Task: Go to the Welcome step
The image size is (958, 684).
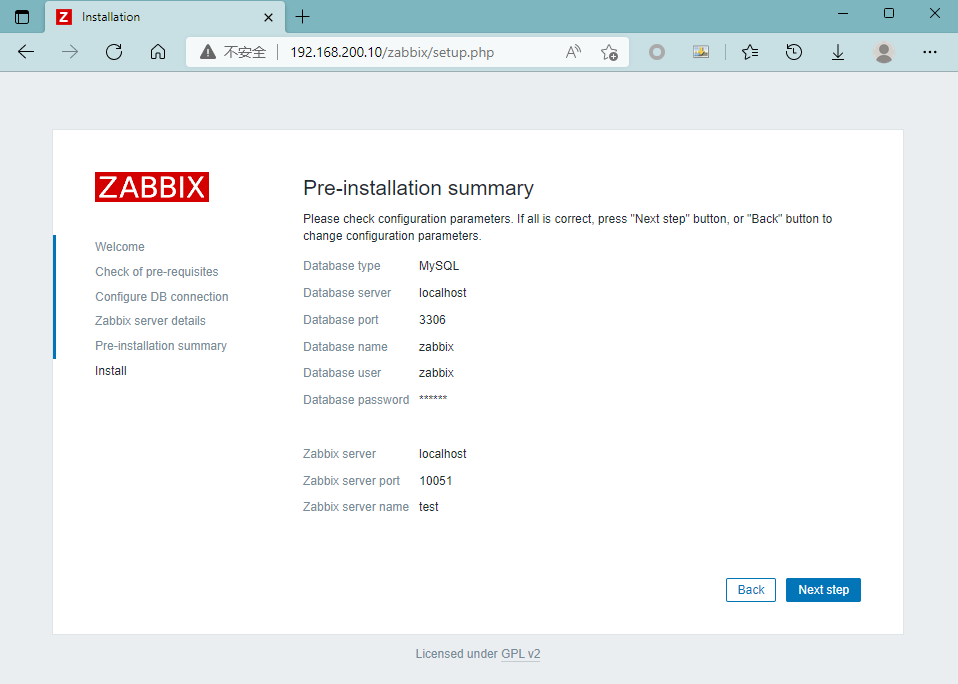Action: (120, 247)
